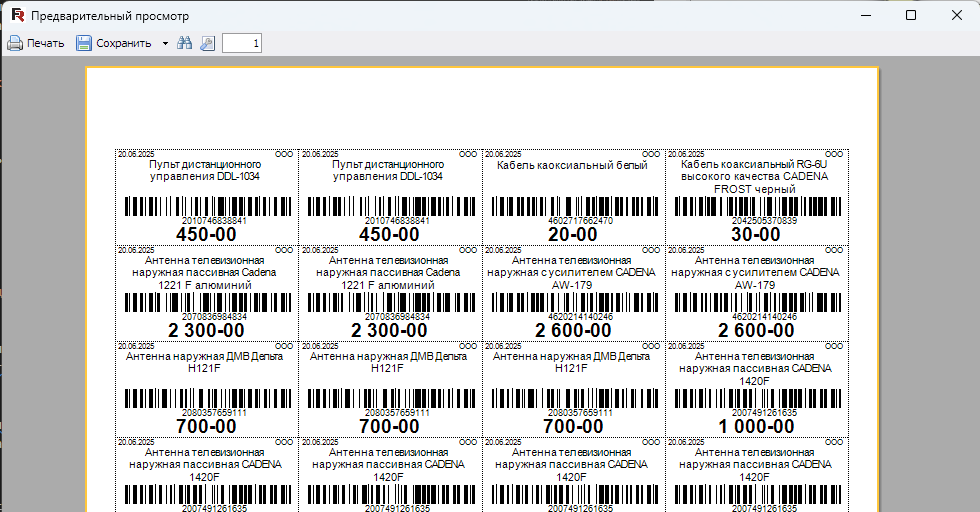980x512 pixels.
Task: Click the FastReport logo in title bar
Action: point(18,16)
